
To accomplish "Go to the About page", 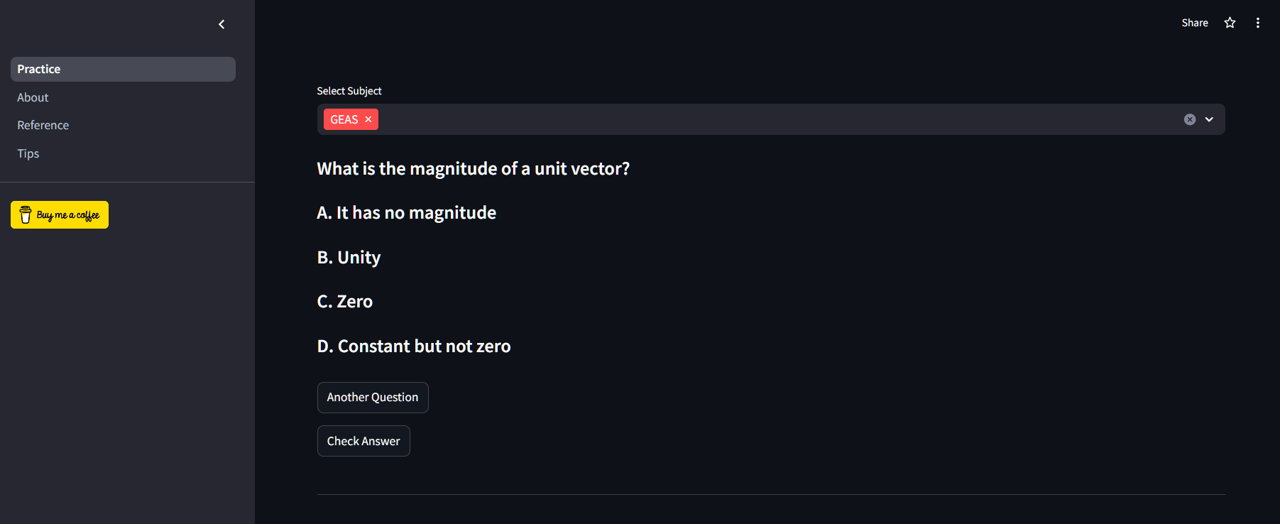I will 33,97.
